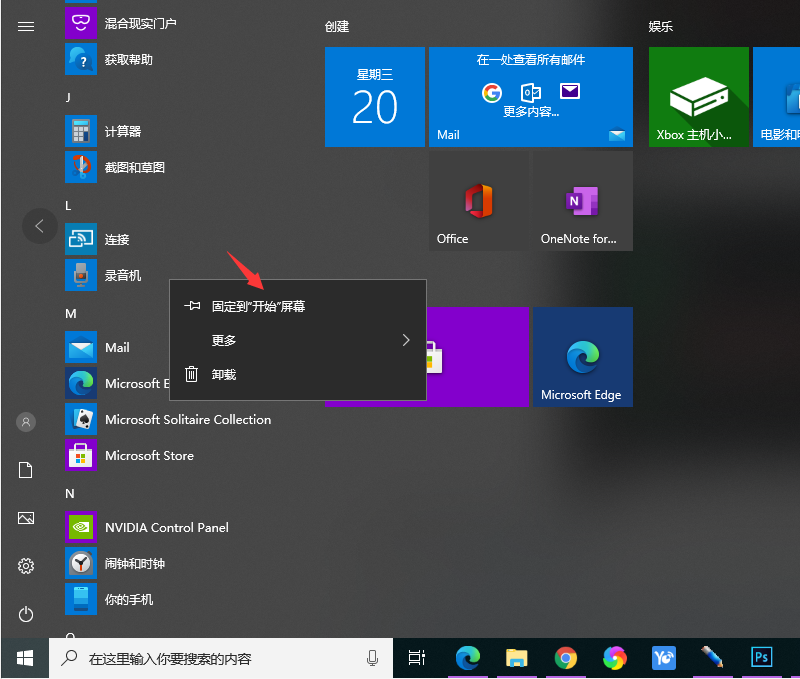
Task: Choose 卸载 (Uninstall) from context menu
Action: tap(224, 375)
